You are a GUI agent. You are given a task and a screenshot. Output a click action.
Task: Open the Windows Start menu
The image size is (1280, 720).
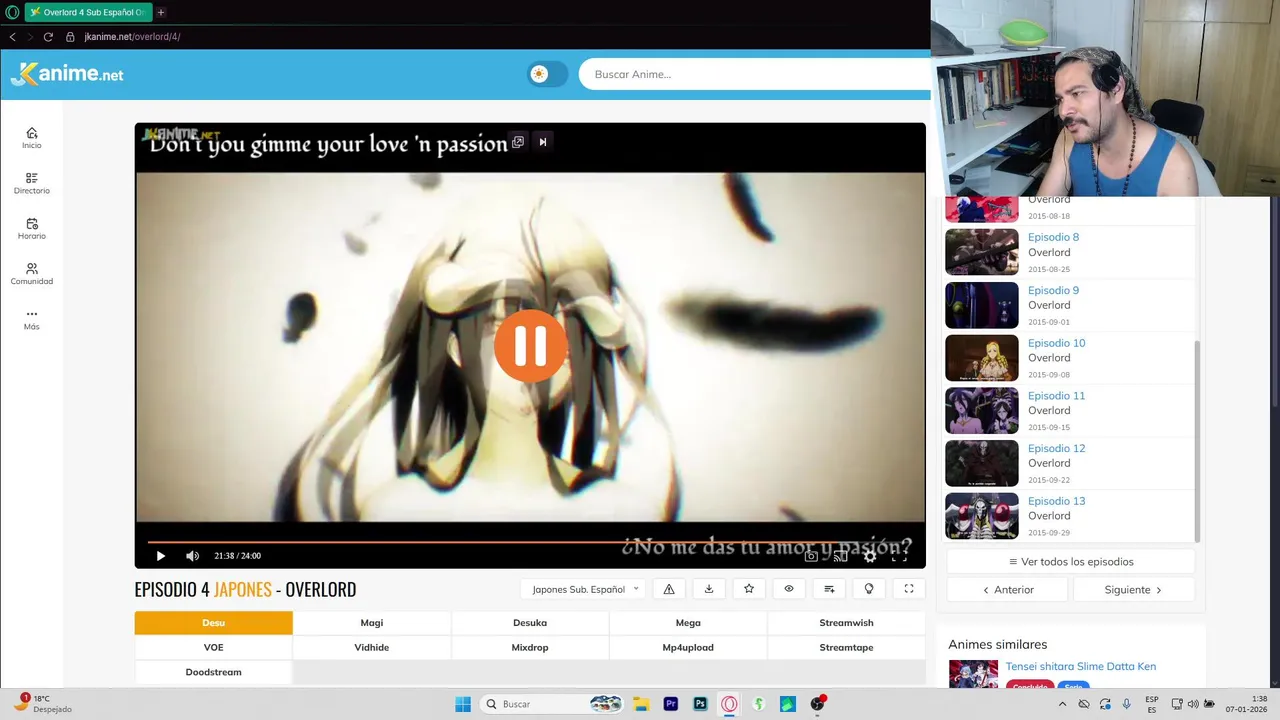click(x=463, y=704)
